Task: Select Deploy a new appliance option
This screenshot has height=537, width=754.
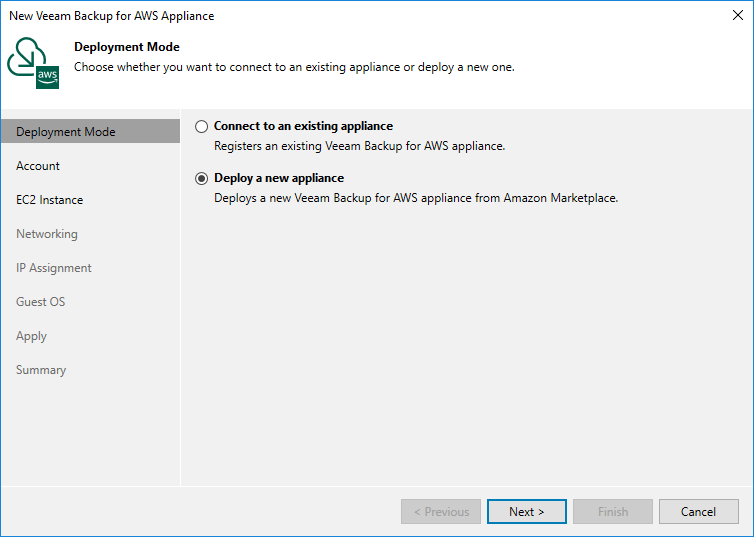Action: pos(202,179)
